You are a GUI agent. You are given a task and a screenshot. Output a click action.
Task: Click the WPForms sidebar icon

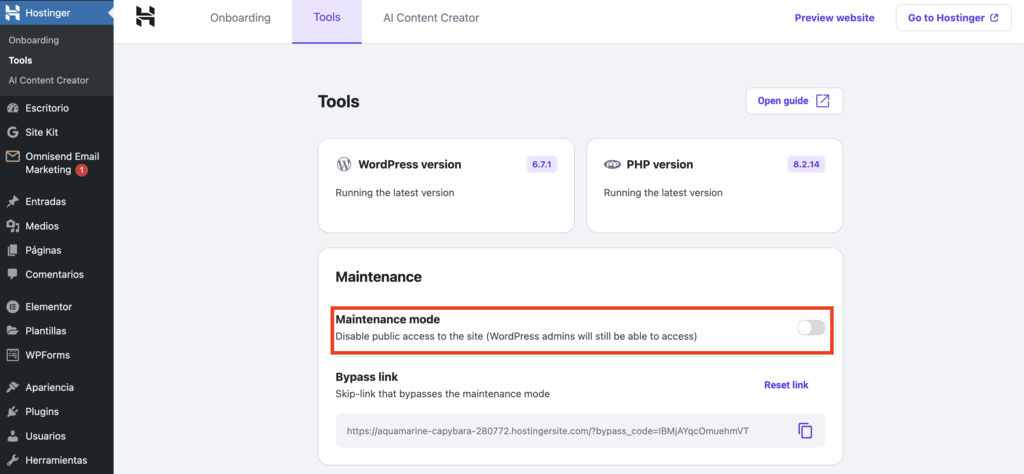click(13, 355)
